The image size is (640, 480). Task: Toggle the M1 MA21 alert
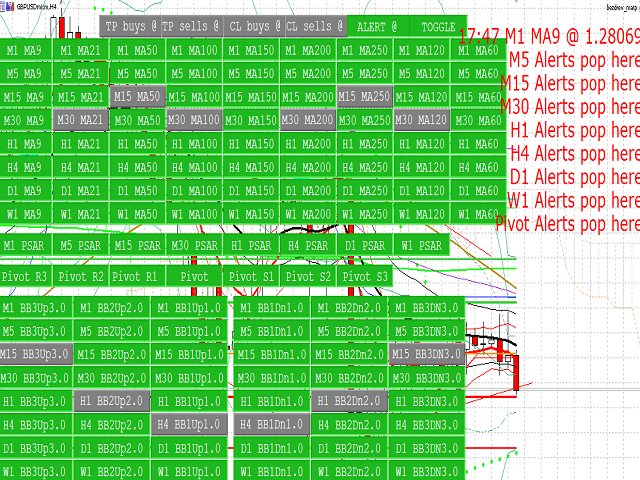pos(81,50)
